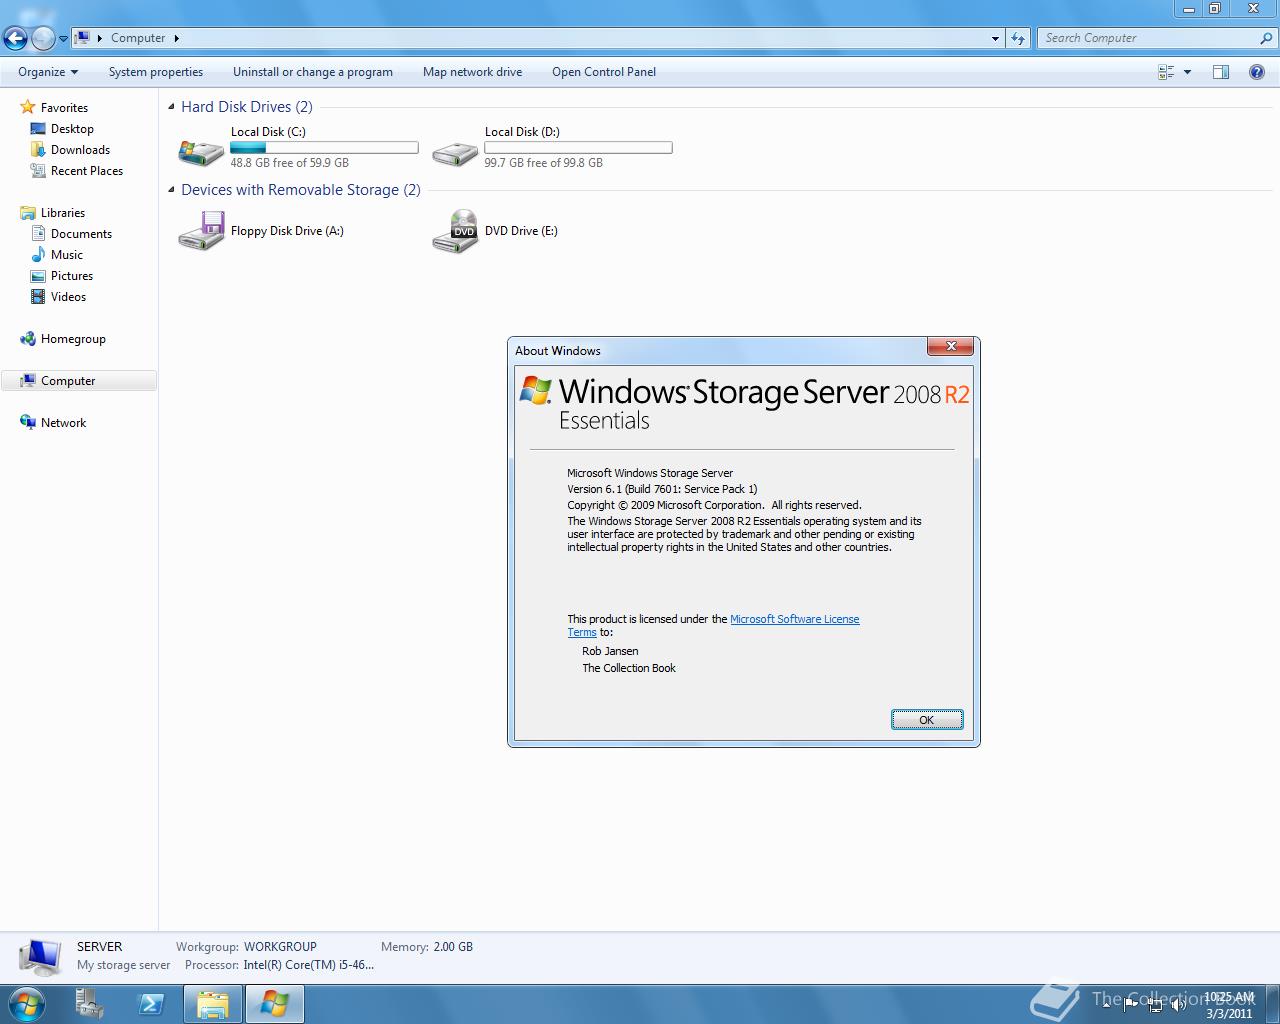Image resolution: width=1280 pixels, height=1024 pixels.
Task: Open the view options dropdown arrow
Action: click(1187, 72)
